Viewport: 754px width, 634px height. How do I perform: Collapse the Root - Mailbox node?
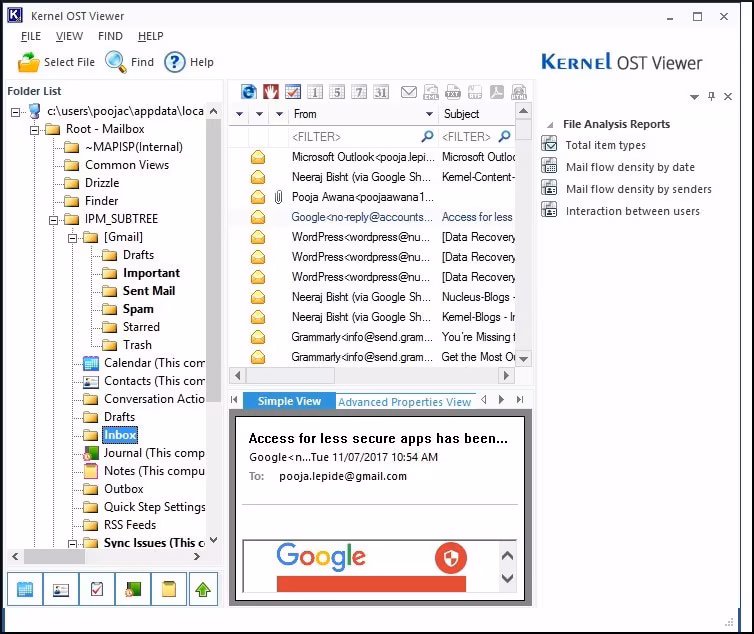35,130
